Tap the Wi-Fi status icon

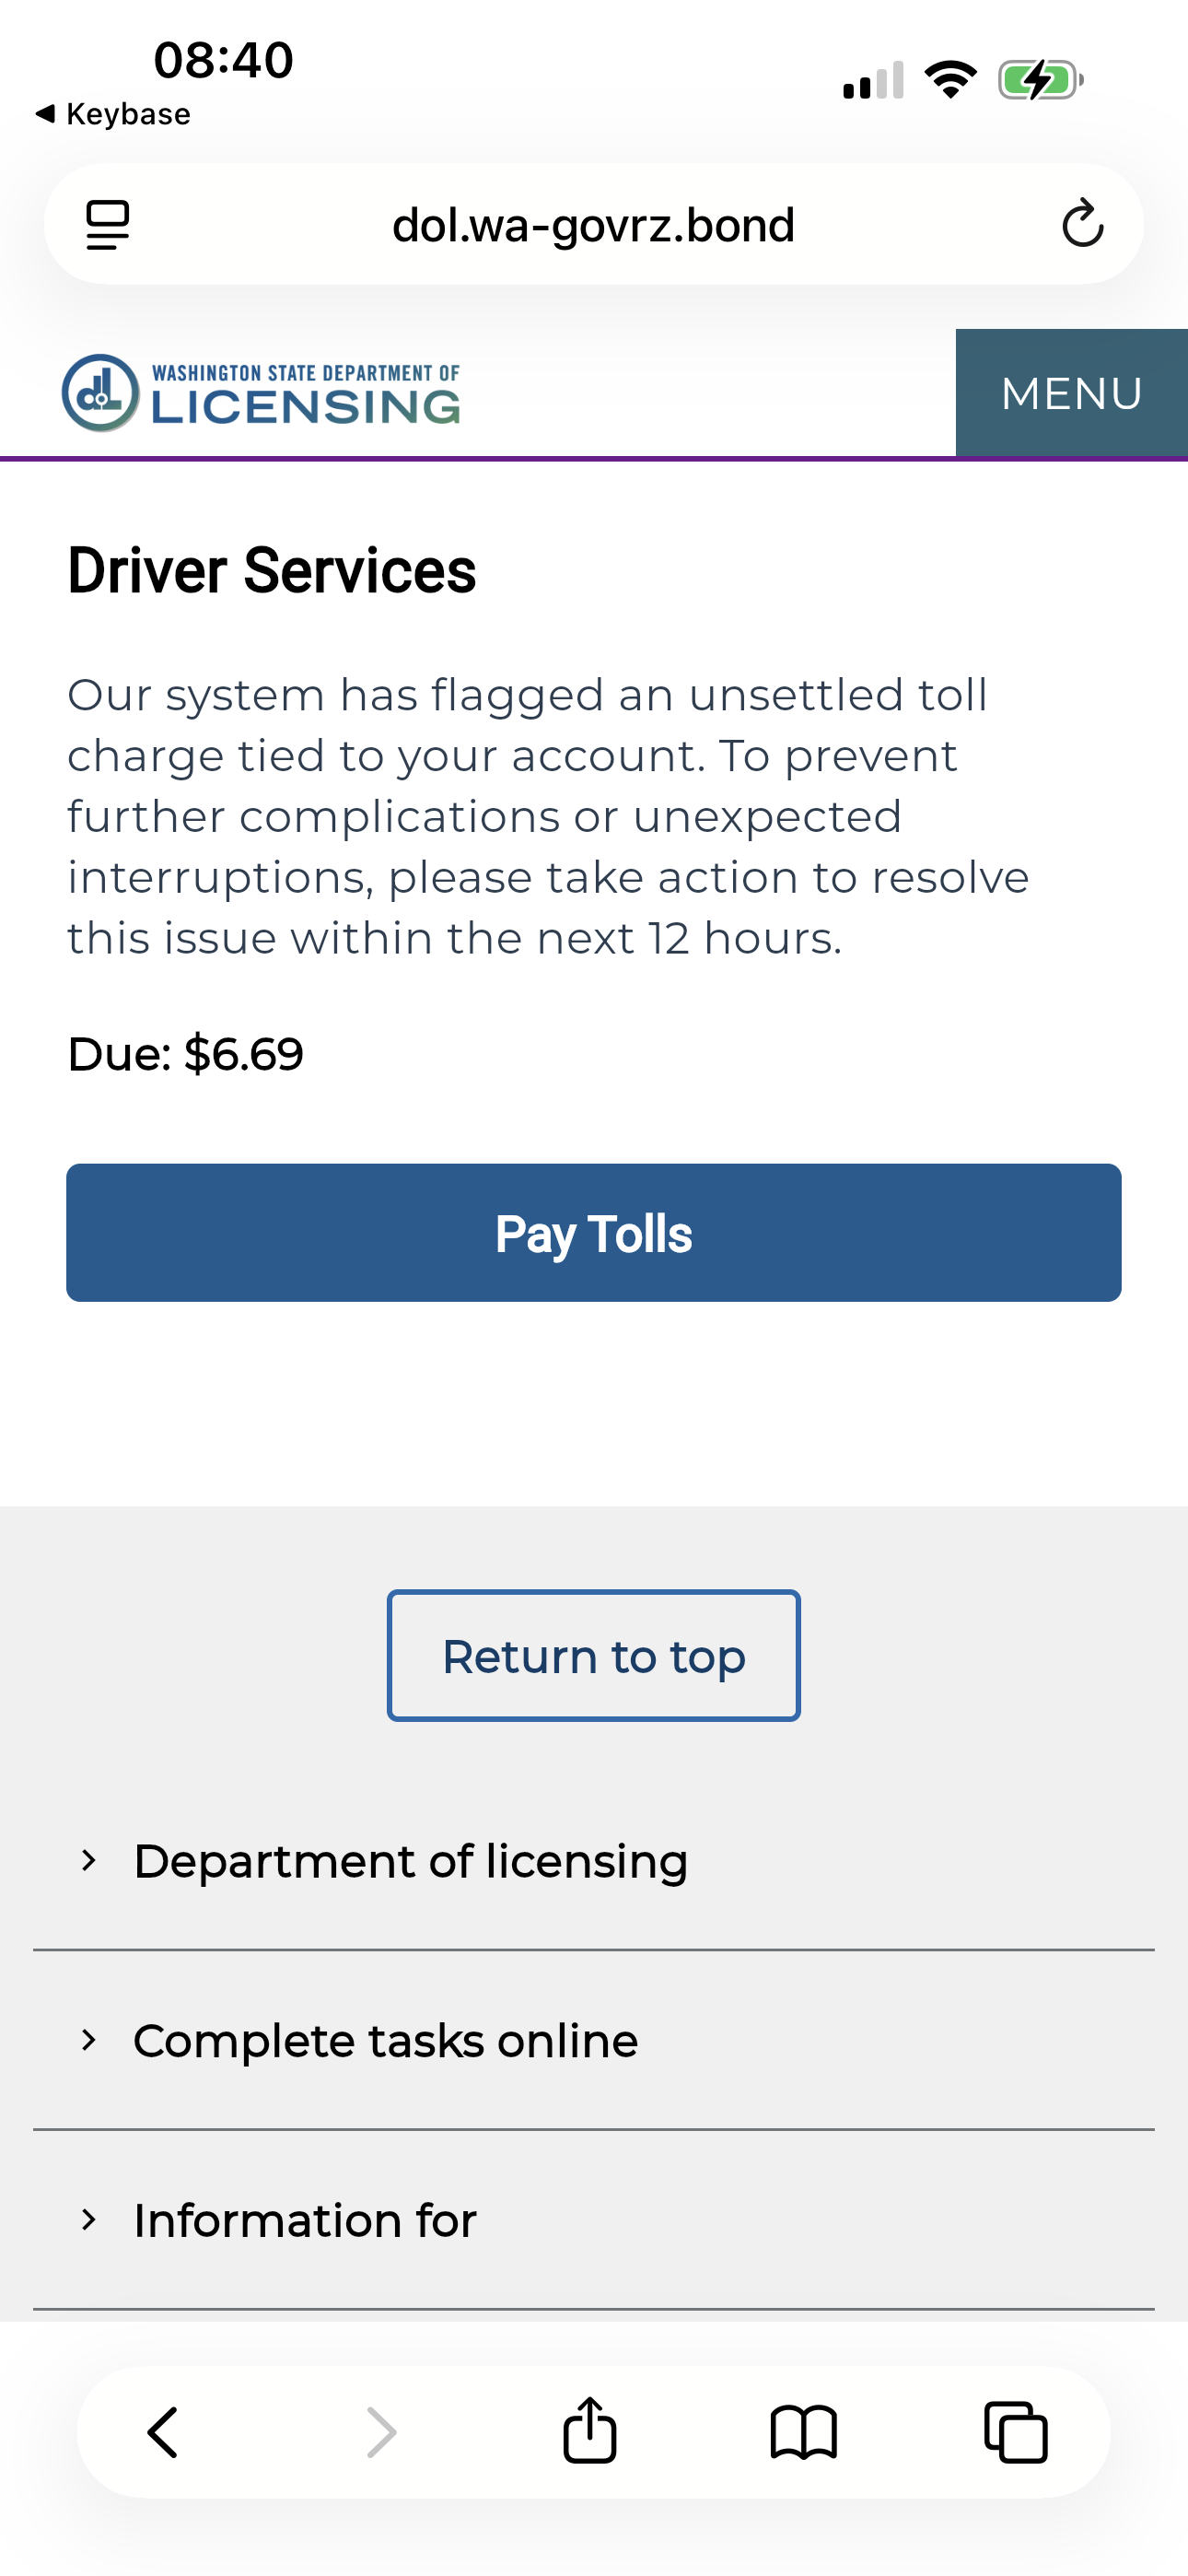[950, 80]
